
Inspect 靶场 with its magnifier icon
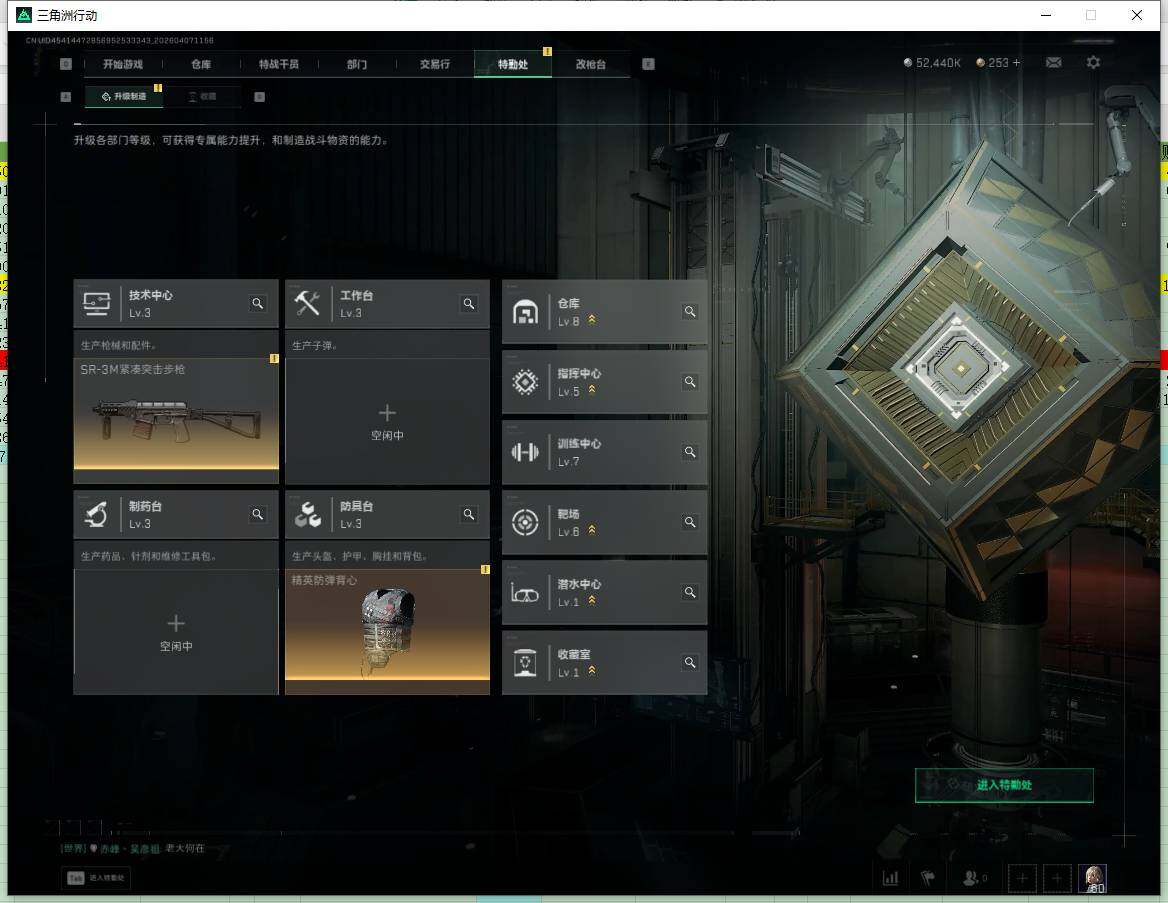[691, 522]
